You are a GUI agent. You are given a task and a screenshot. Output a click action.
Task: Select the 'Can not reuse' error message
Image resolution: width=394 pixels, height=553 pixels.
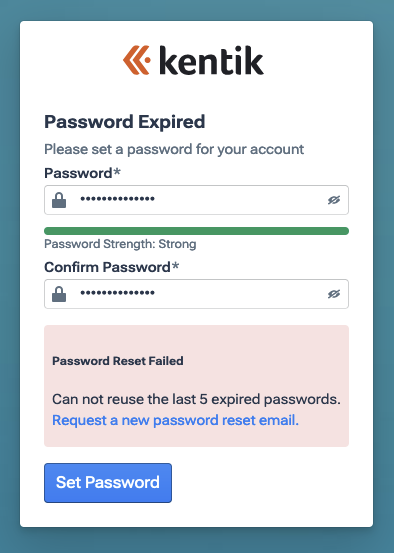(x=196, y=399)
